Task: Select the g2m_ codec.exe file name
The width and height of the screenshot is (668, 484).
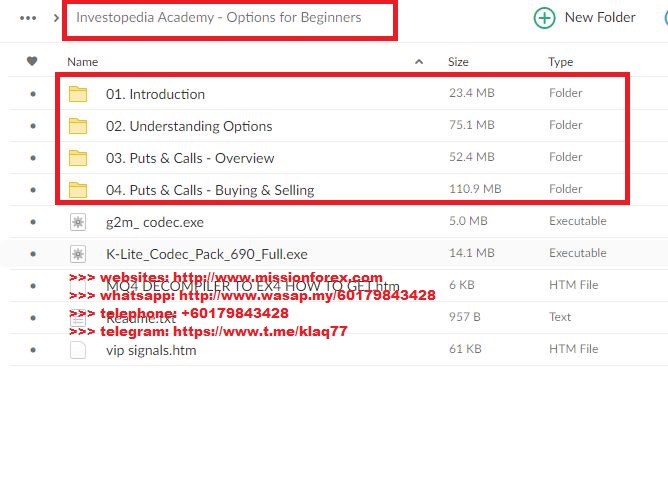Action: [x=155, y=222]
